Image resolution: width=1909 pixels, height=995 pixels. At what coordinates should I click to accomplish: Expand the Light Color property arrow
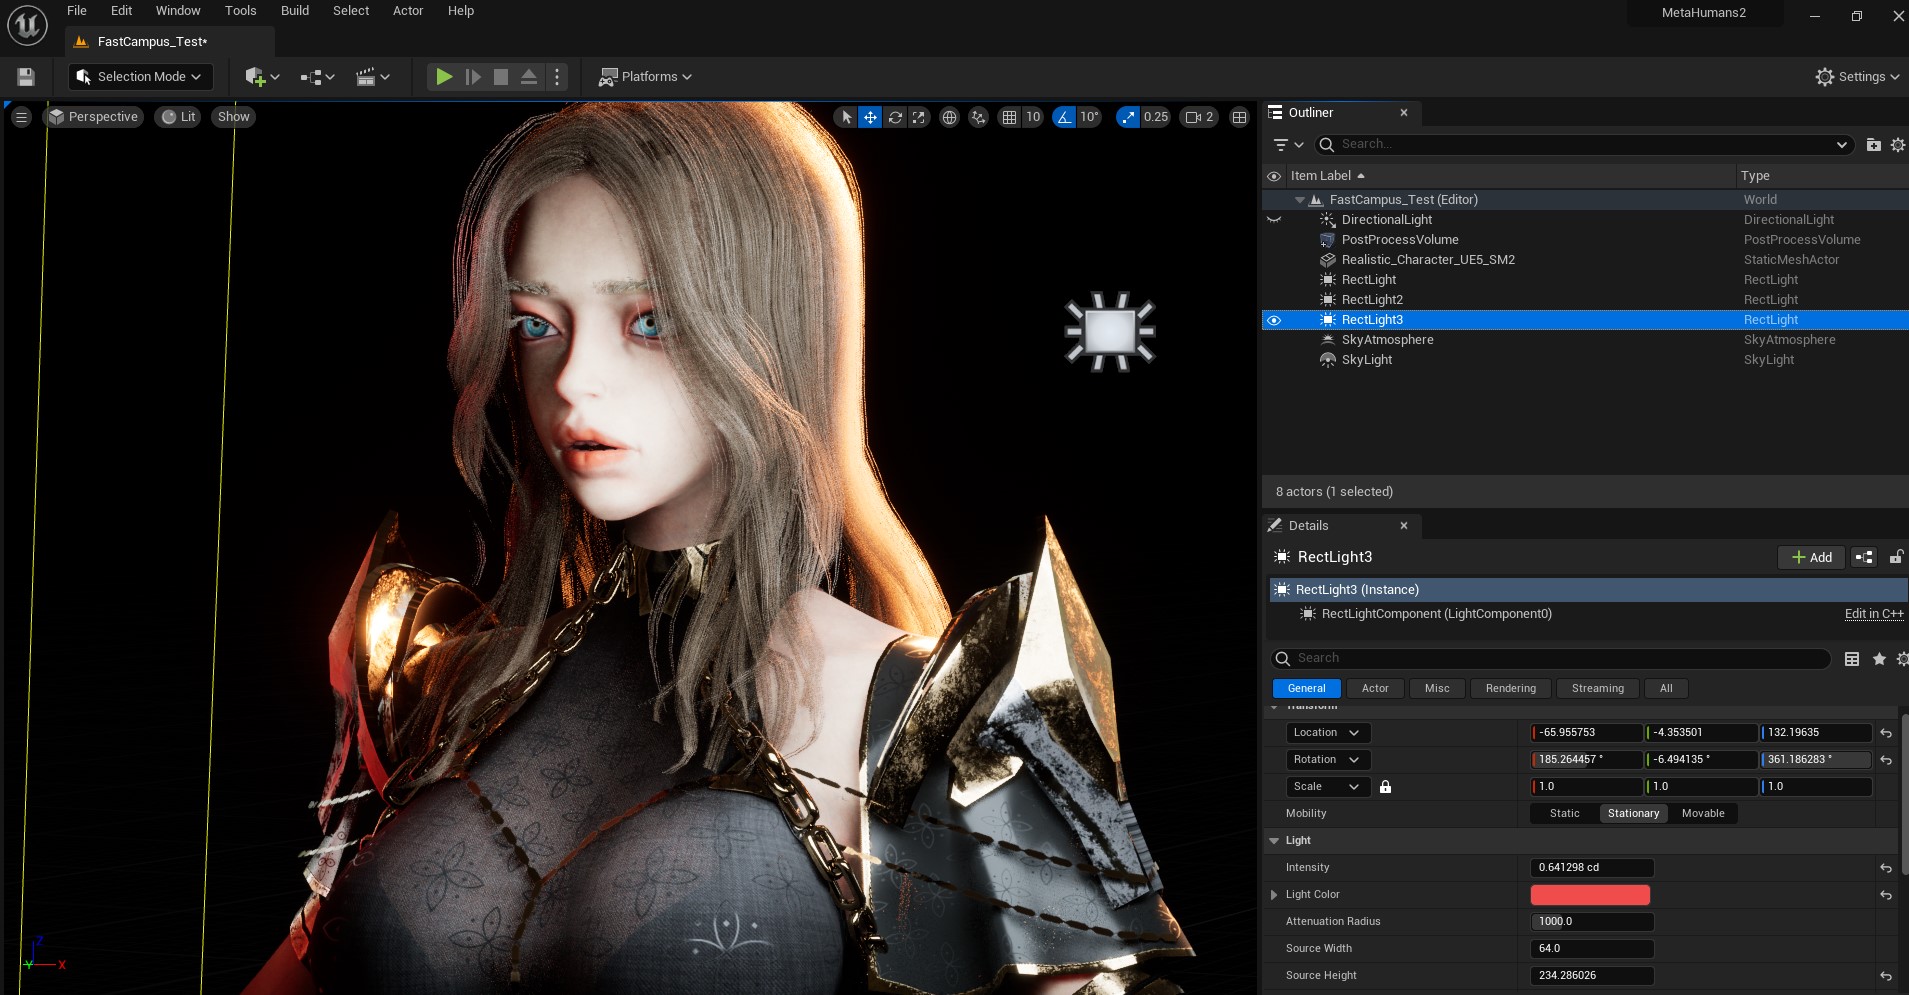coord(1274,895)
